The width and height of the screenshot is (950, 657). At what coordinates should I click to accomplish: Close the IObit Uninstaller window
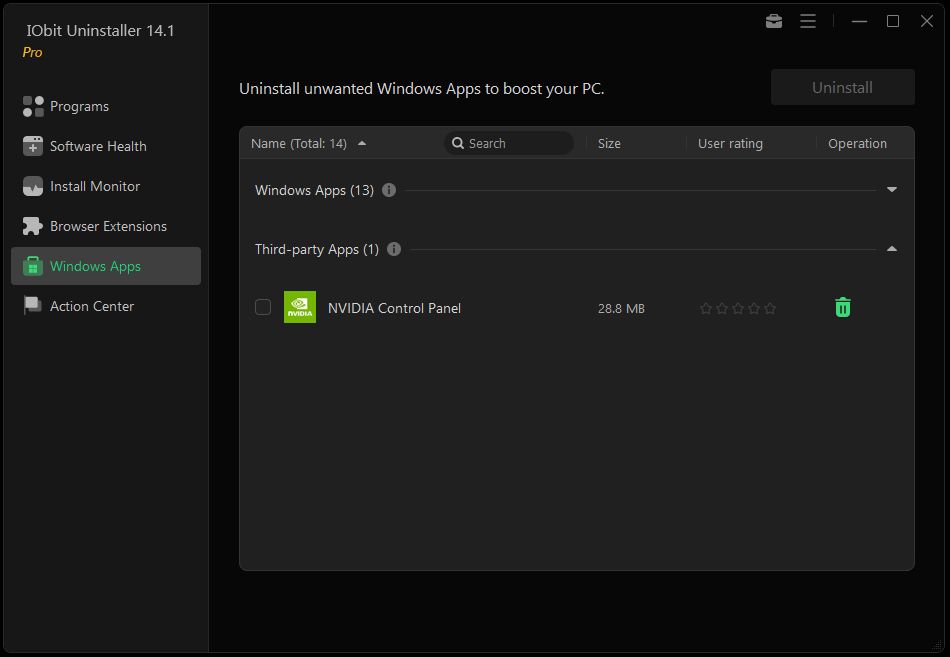coord(926,21)
